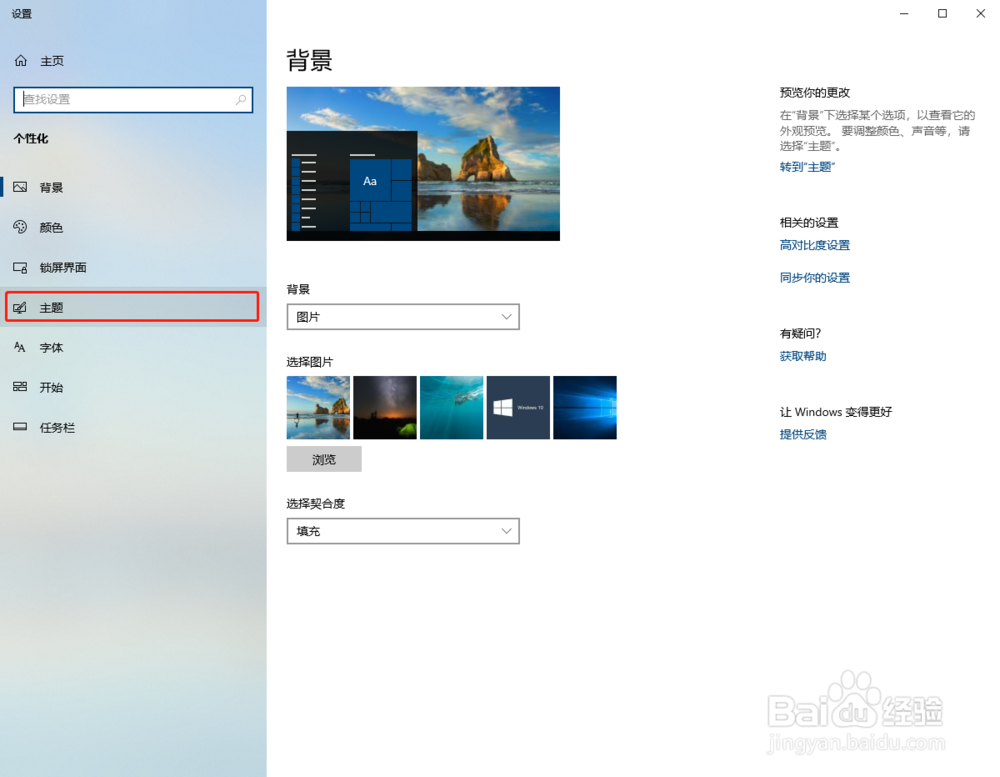
Task: Select the 任务栏 sidebar icon
Action: coord(21,427)
